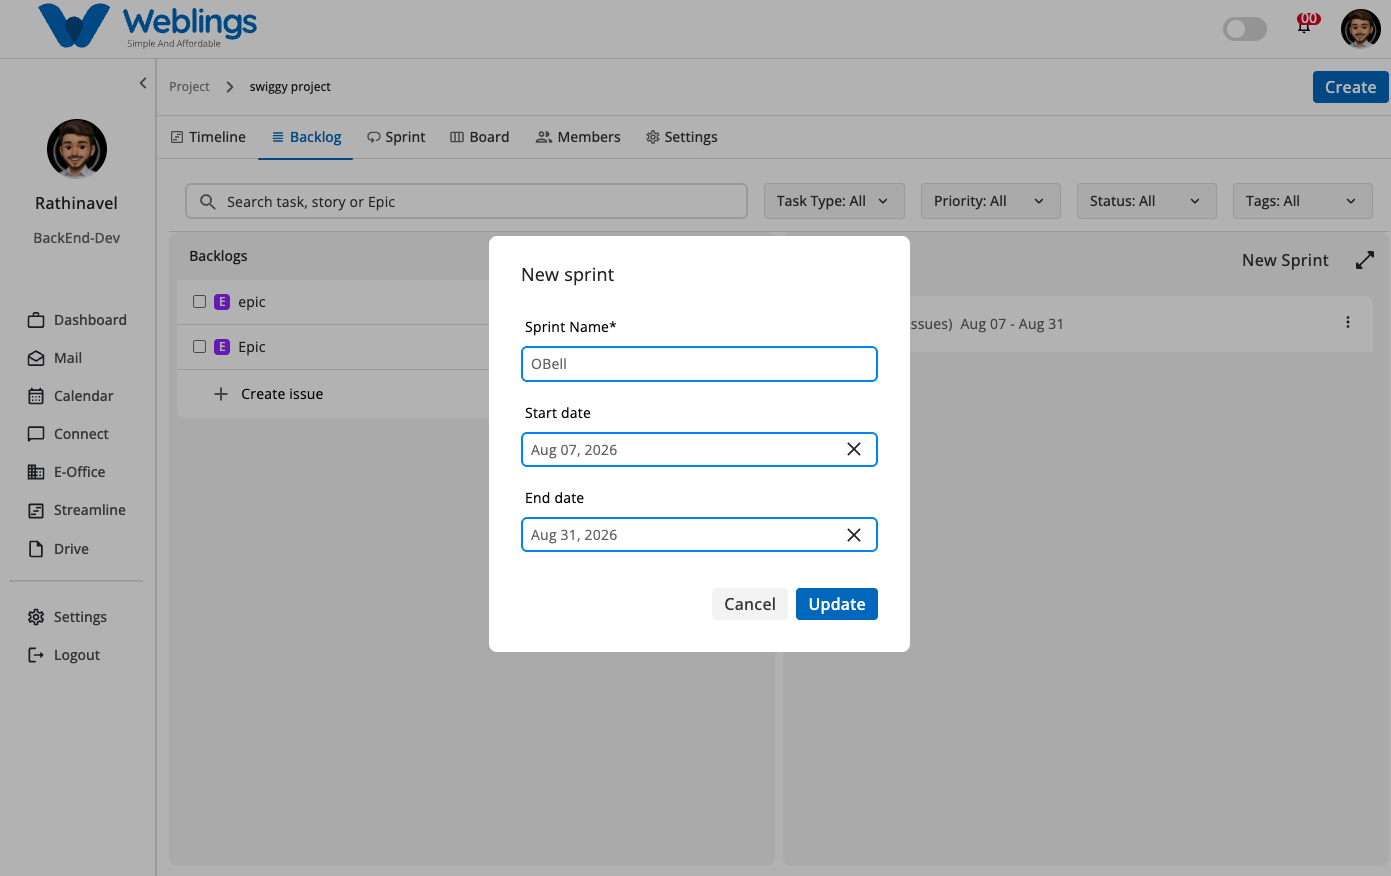Open the Tags: All dropdown
The width and height of the screenshot is (1391, 876).
[x=1302, y=201]
